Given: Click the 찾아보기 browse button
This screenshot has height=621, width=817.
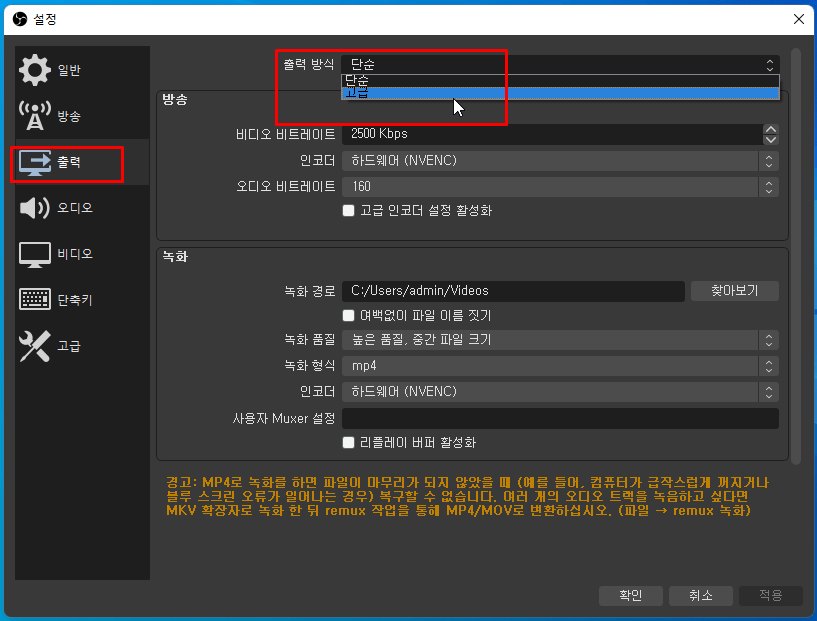Looking at the screenshot, I should tap(735, 291).
